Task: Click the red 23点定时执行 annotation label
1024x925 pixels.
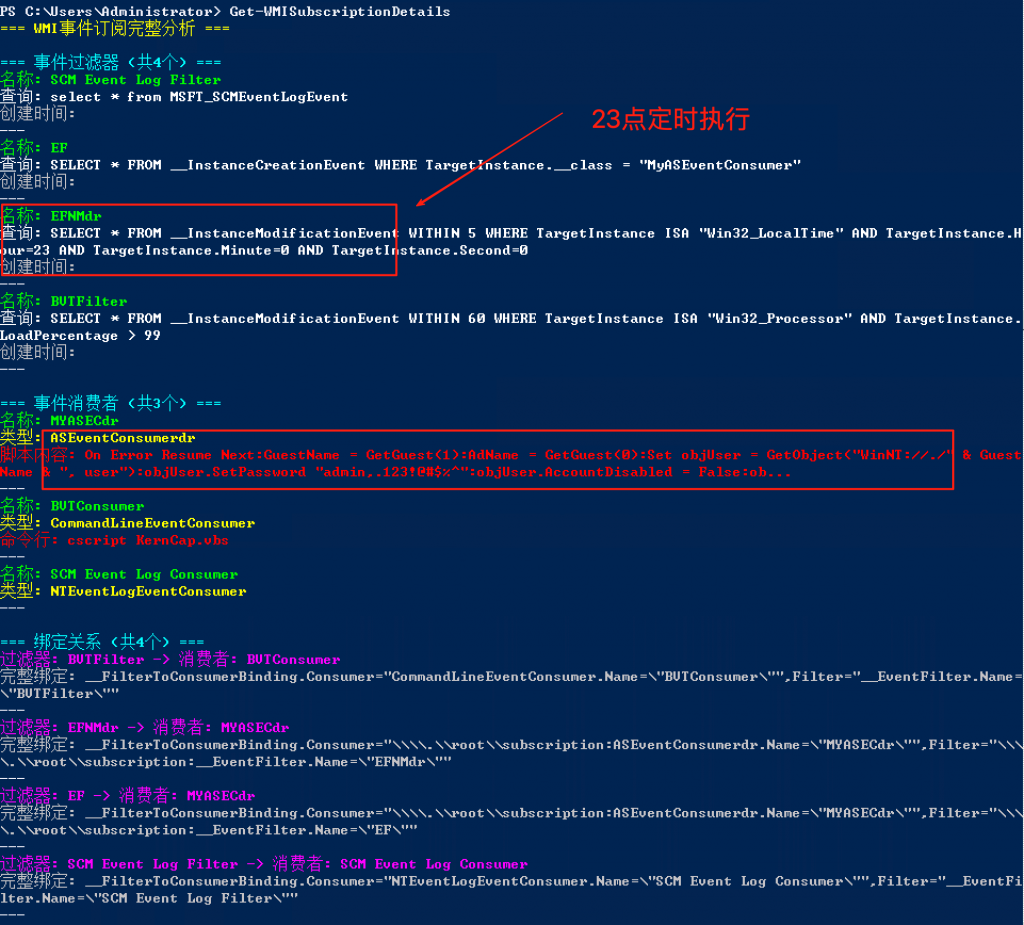Action: 670,120
